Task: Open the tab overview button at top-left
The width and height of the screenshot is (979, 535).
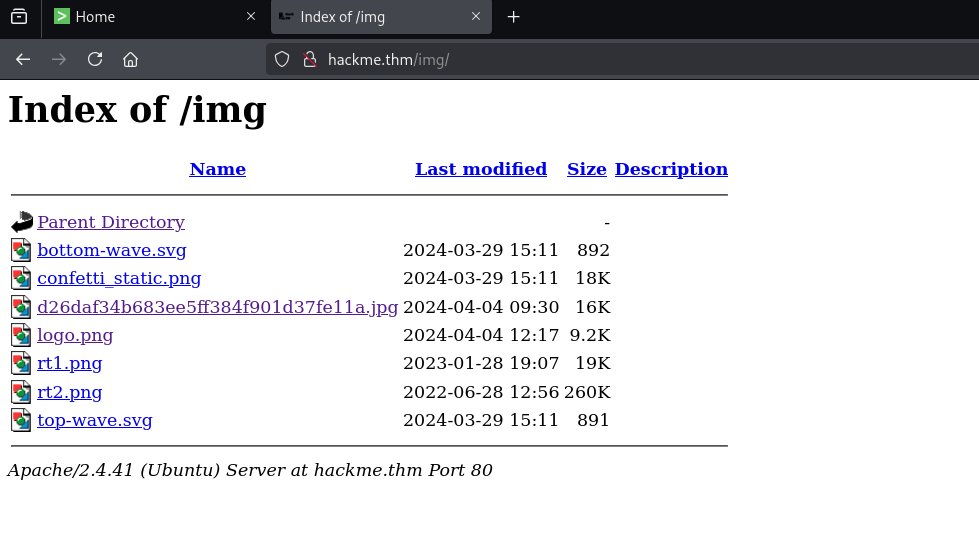Action: click(19, 17)
